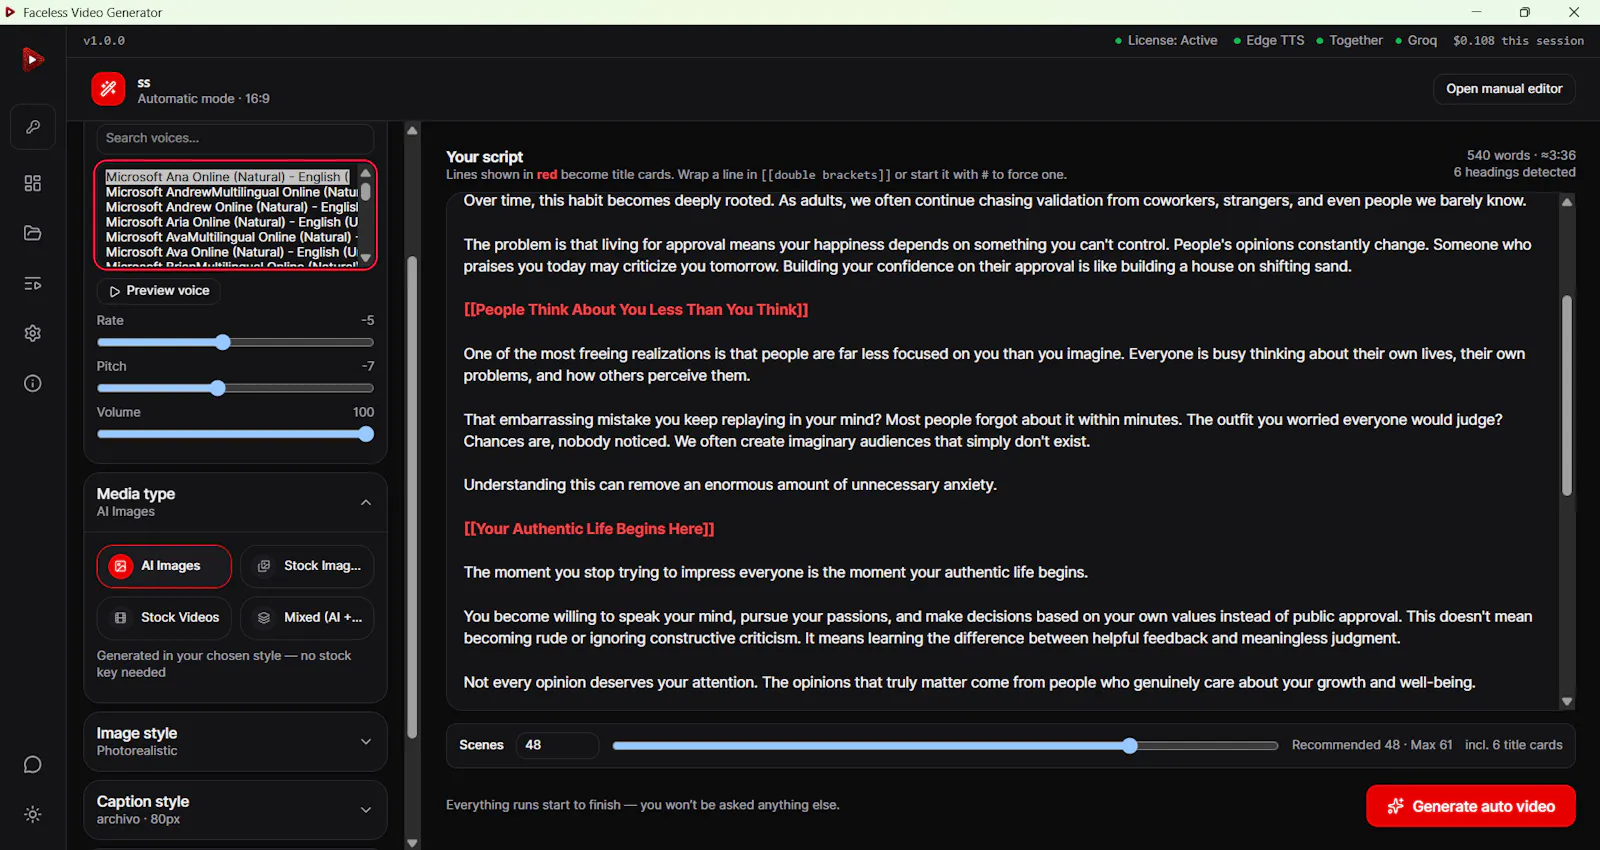
Task: Click the v1.0.0 version label
Action: (x=104, y=41)
